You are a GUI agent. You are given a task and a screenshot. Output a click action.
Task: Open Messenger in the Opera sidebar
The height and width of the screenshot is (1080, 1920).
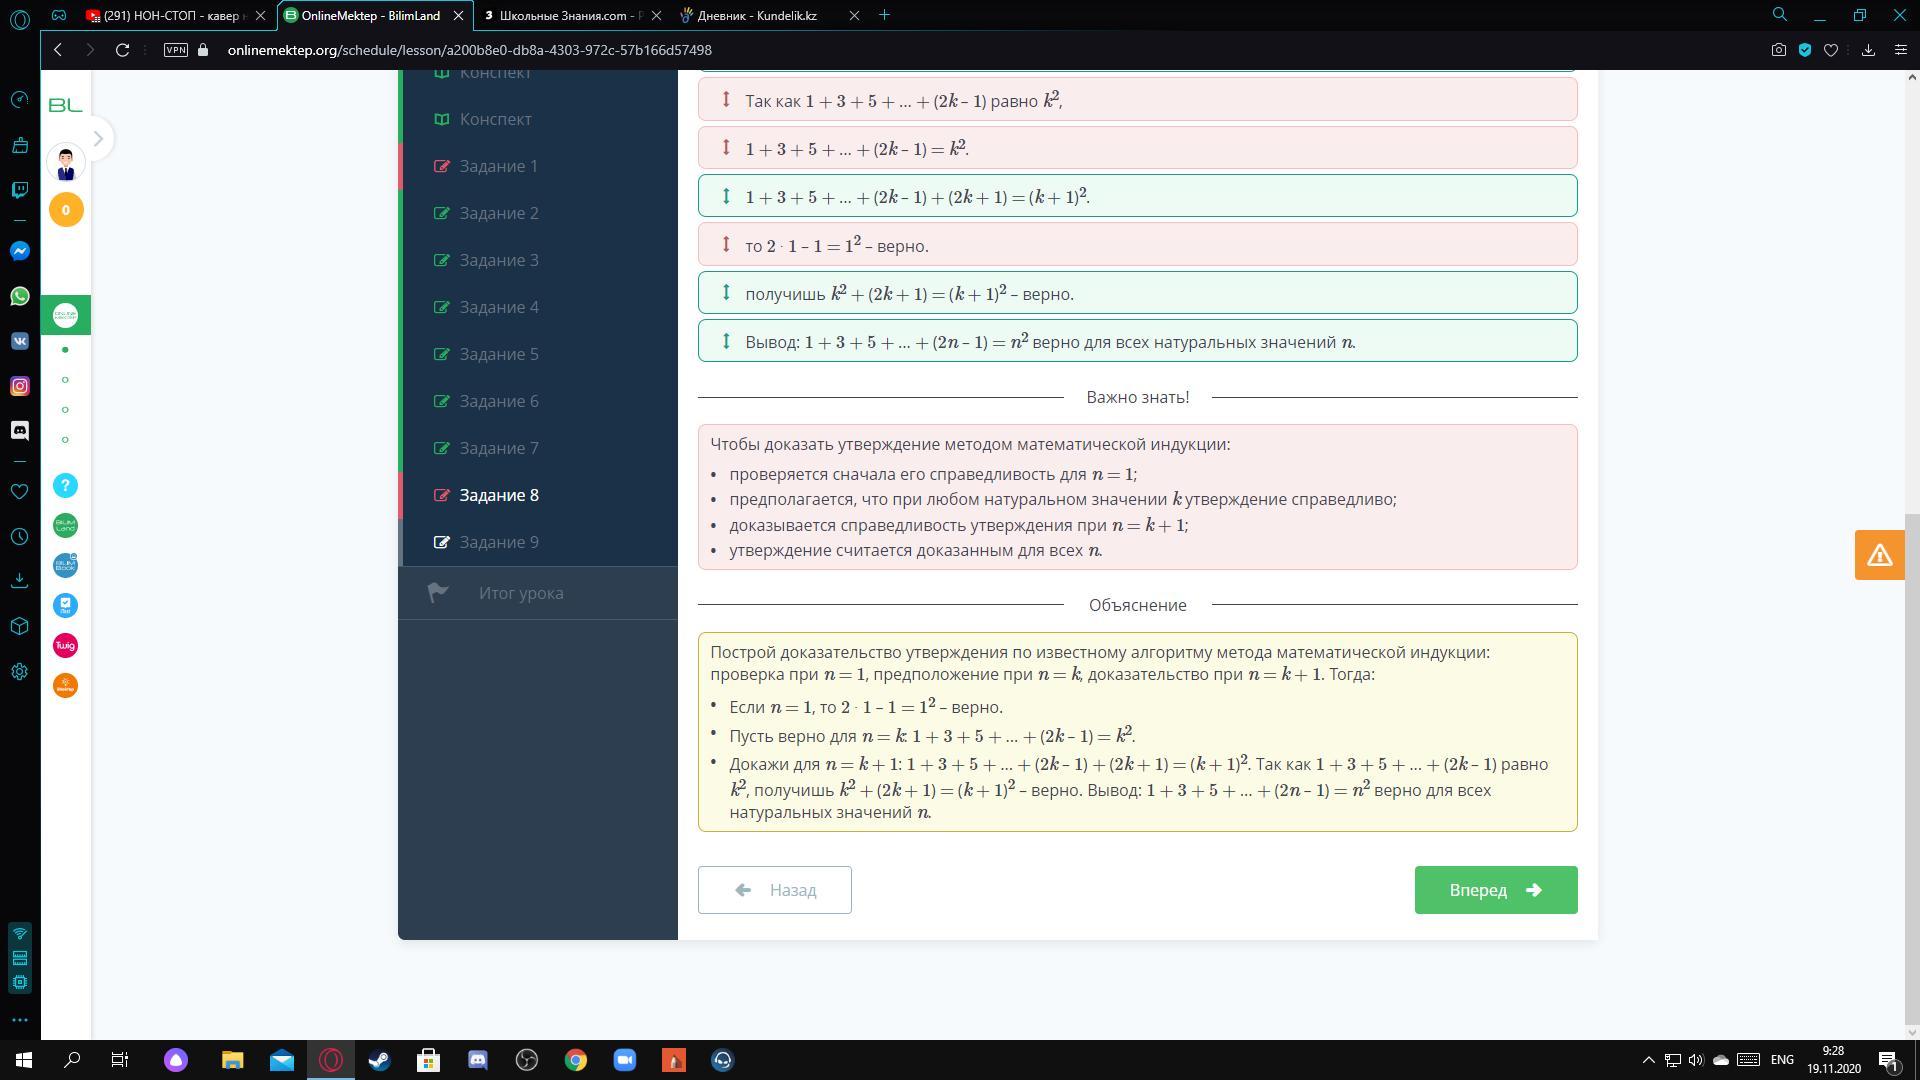(x=19, y=251)
